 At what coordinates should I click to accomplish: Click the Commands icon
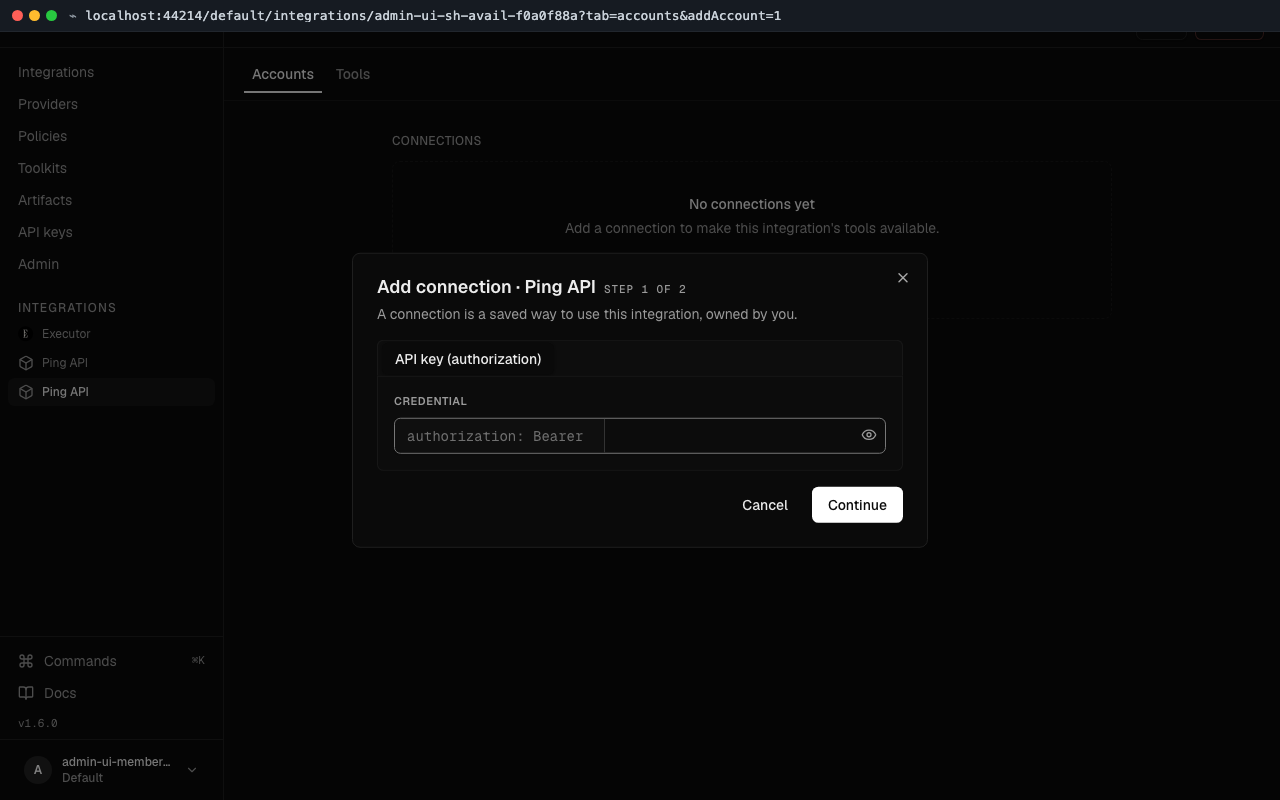point(26,661)
